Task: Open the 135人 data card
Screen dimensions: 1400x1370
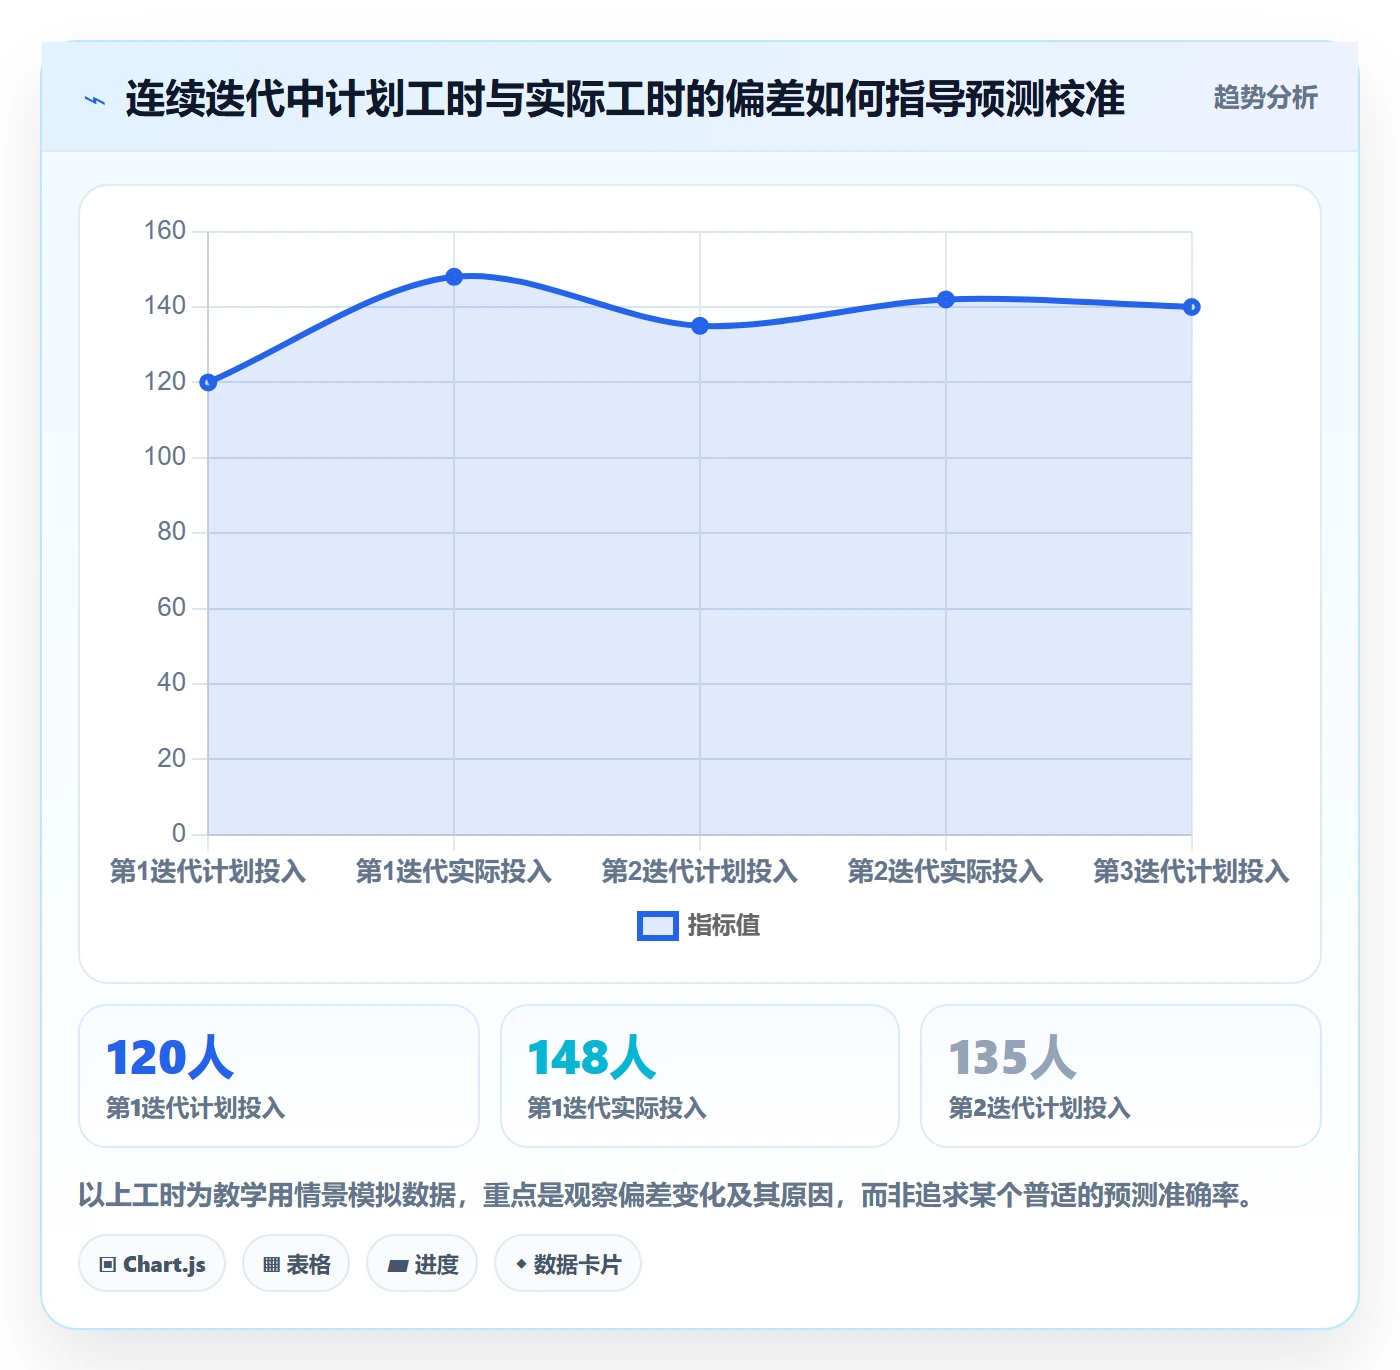Action: pos(1121,1076)
